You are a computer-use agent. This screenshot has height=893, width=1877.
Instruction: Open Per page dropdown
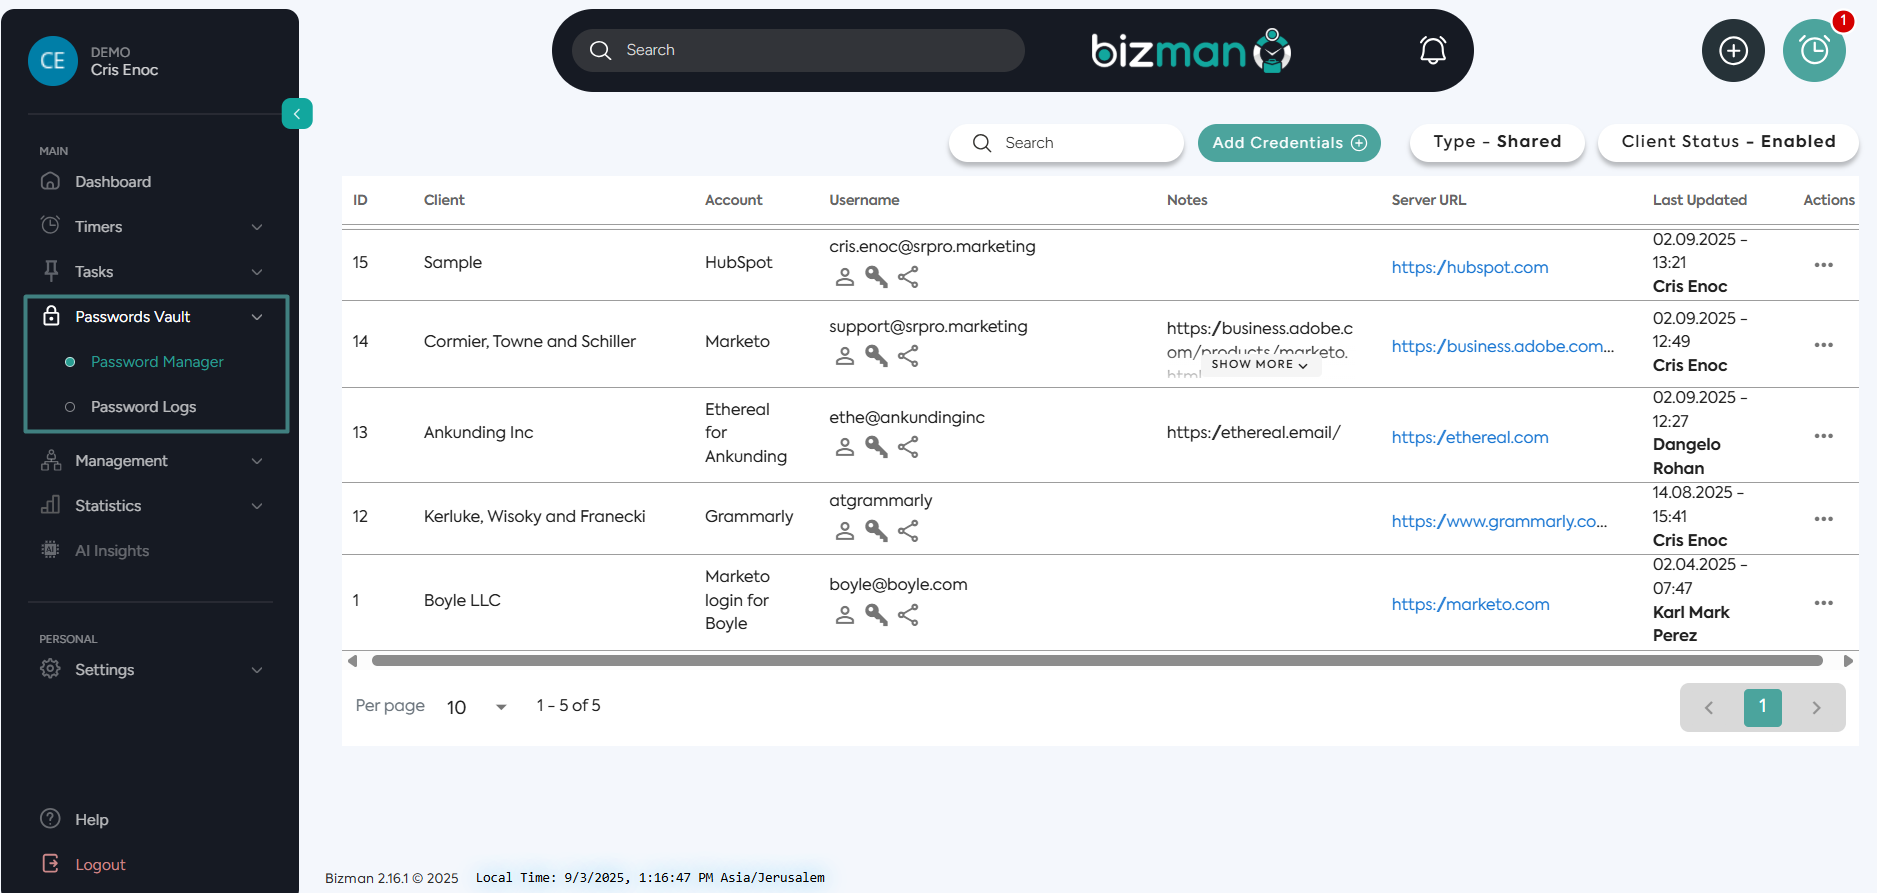coord(476,707)
